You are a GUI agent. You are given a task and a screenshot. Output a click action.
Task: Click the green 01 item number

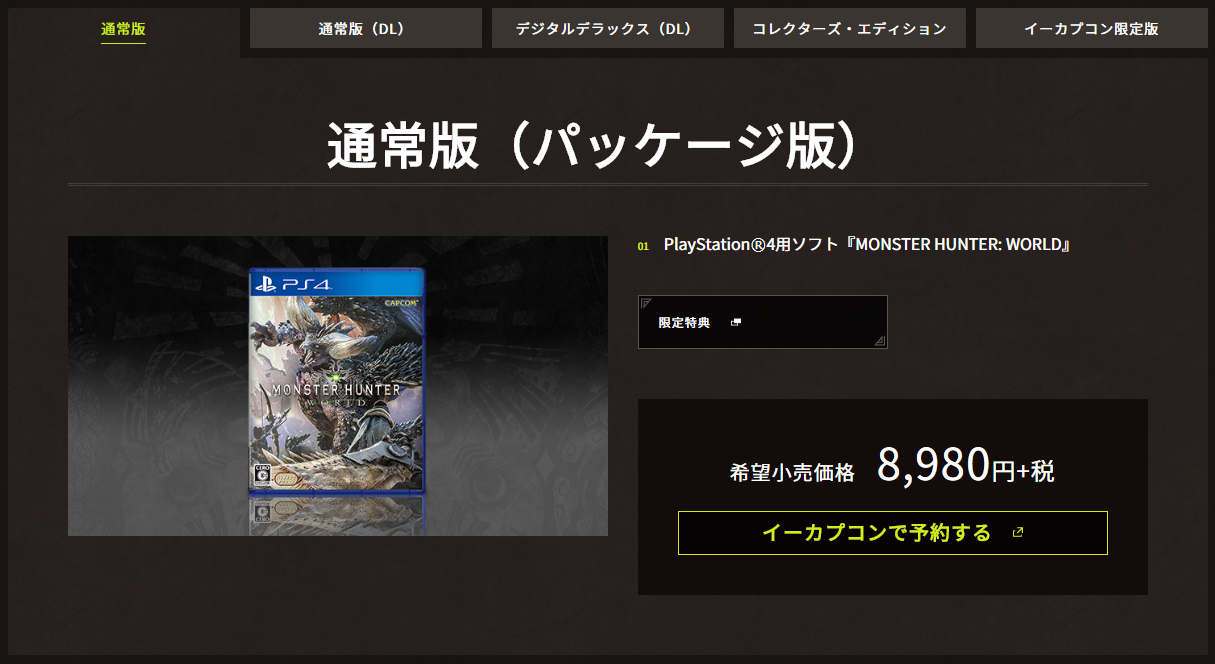643,246
